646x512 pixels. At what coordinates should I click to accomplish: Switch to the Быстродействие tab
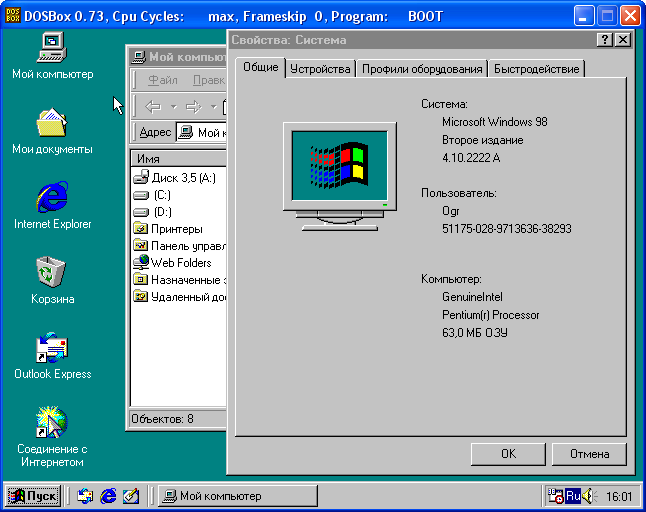point(536,69)
